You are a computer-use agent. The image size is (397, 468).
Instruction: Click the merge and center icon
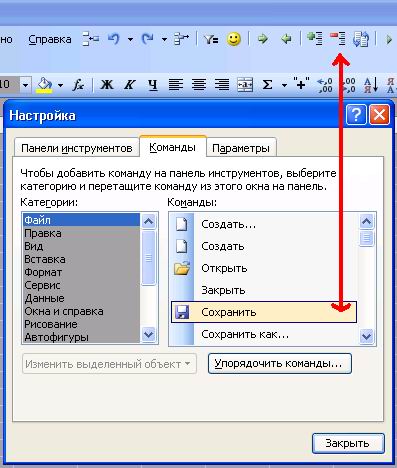[x=245, y=85]
